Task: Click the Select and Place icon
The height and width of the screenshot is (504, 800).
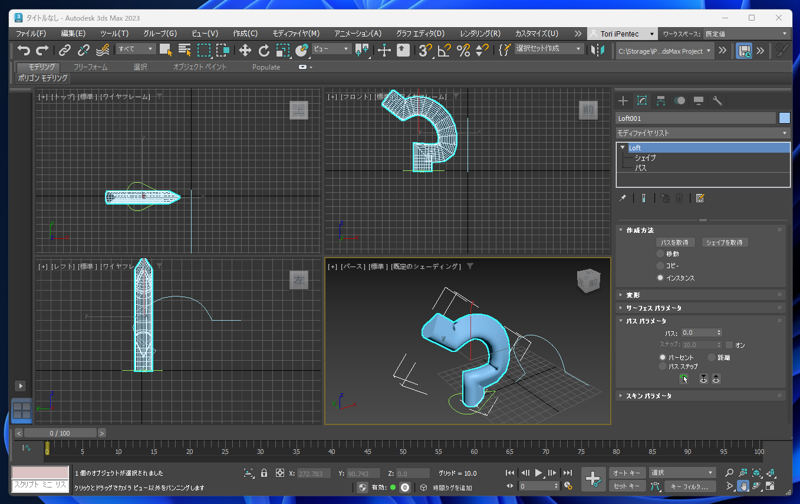Action: (x=302, y=50)
